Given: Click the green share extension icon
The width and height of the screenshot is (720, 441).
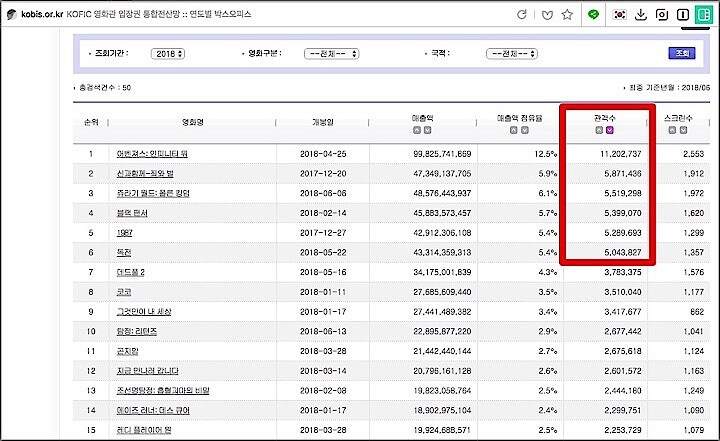Looking at the screenshot, I should click(594, 15).
